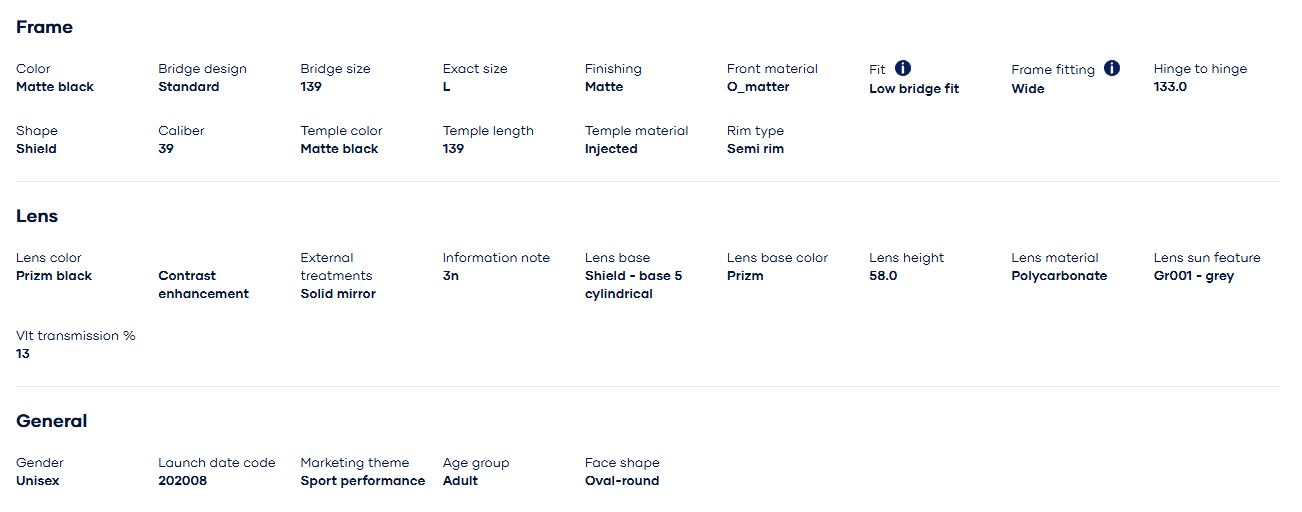Select the Matte black color value
Screen dimensions: 1302x512
click(x=55, y=87)
